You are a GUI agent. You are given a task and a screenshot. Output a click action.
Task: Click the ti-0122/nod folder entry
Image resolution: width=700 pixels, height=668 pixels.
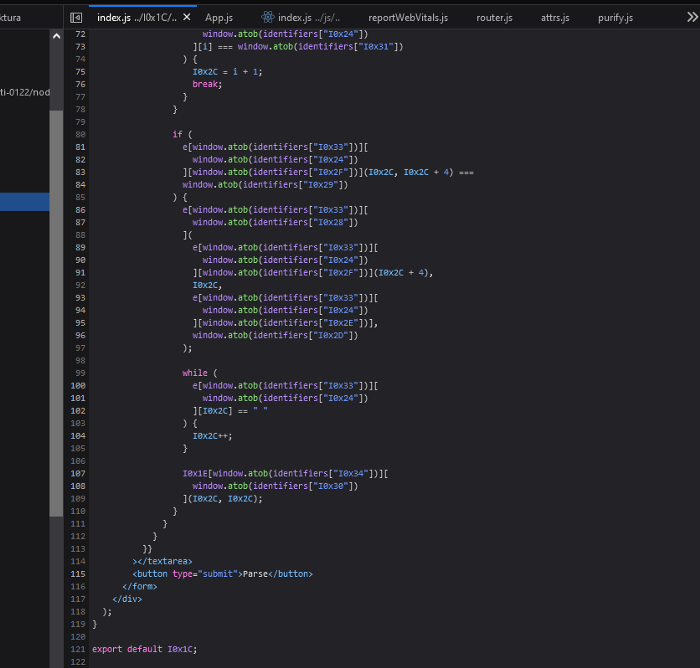coord(24,92)
